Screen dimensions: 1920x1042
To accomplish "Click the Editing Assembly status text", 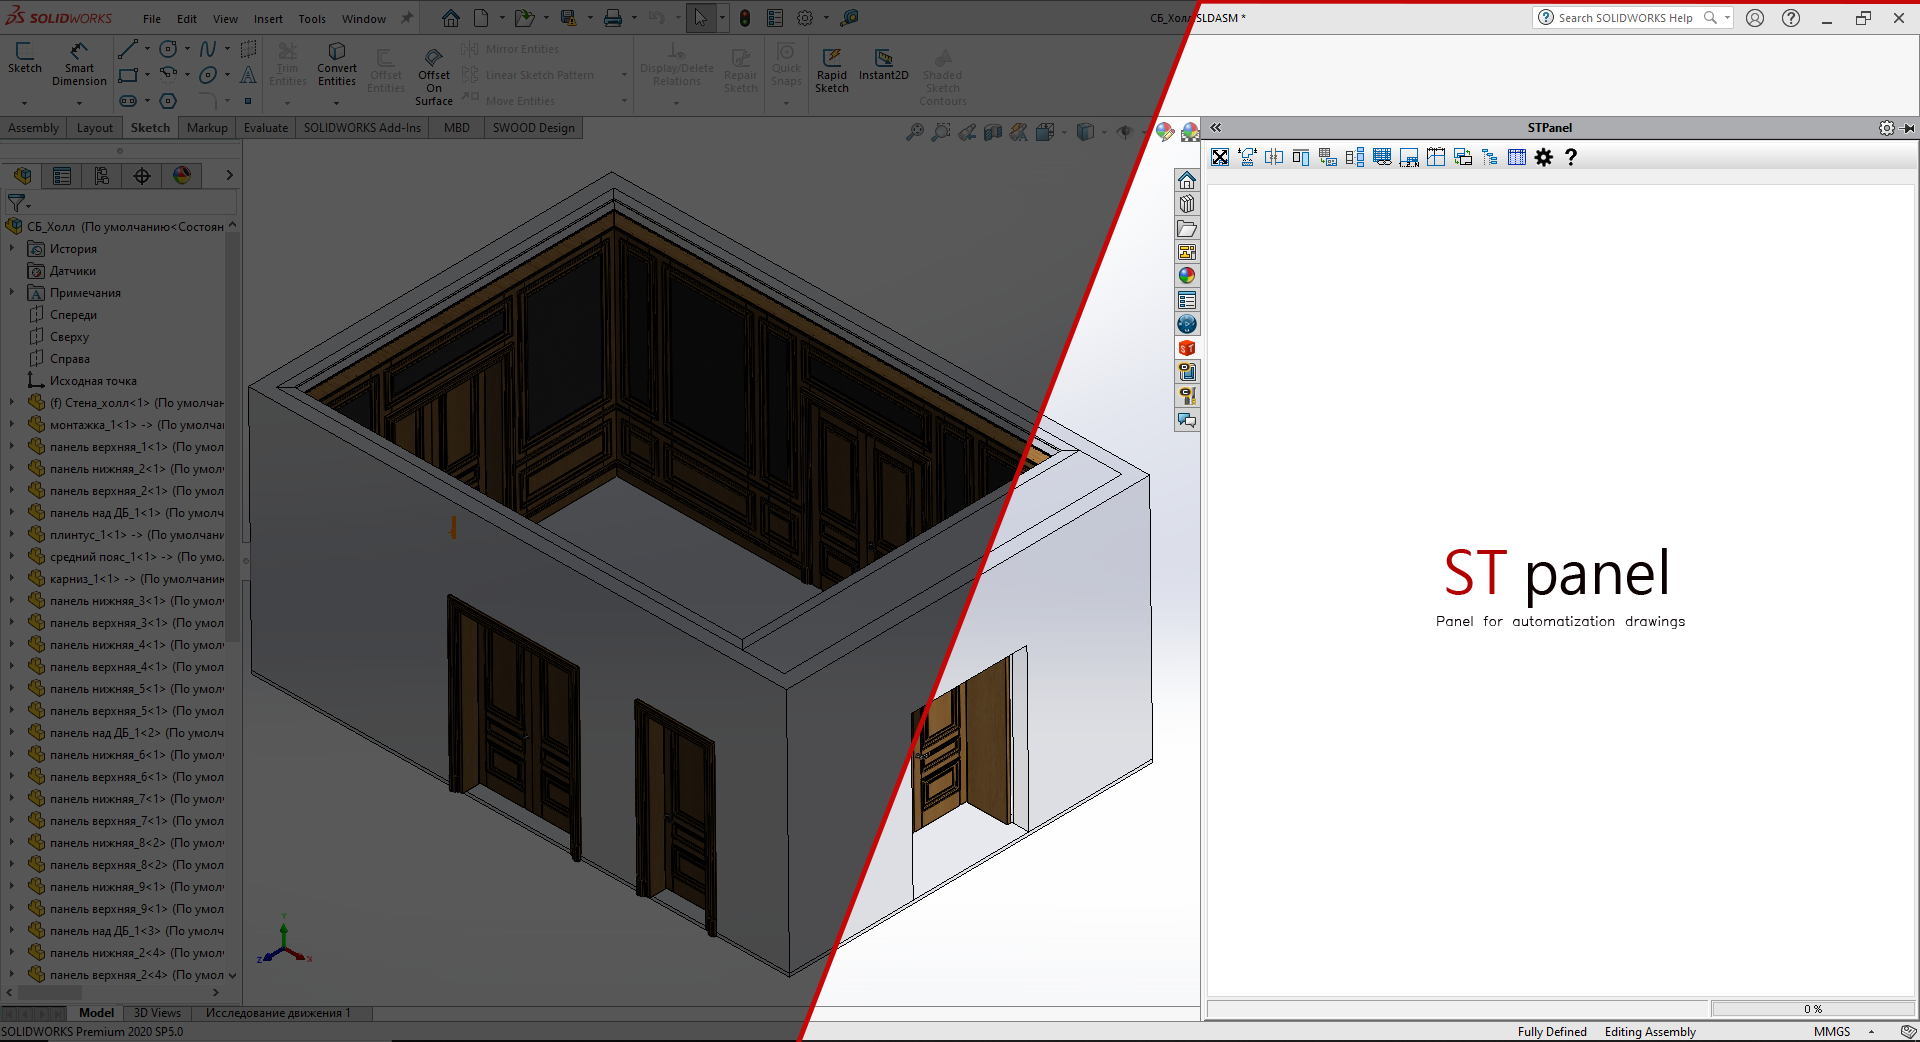I will (1650, 1032).
